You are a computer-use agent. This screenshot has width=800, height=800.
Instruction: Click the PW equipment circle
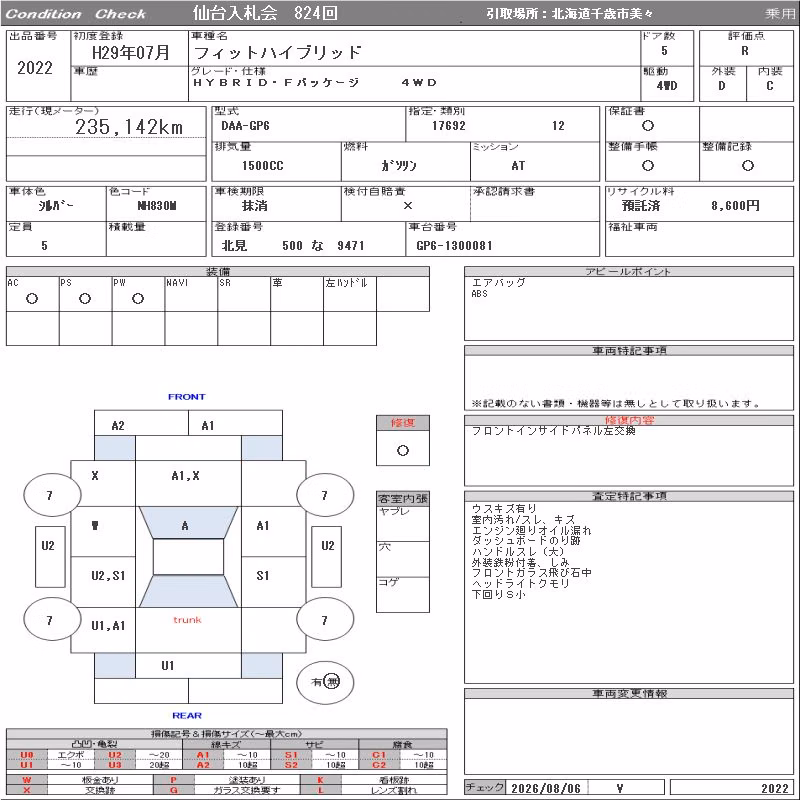coord(138,298)
